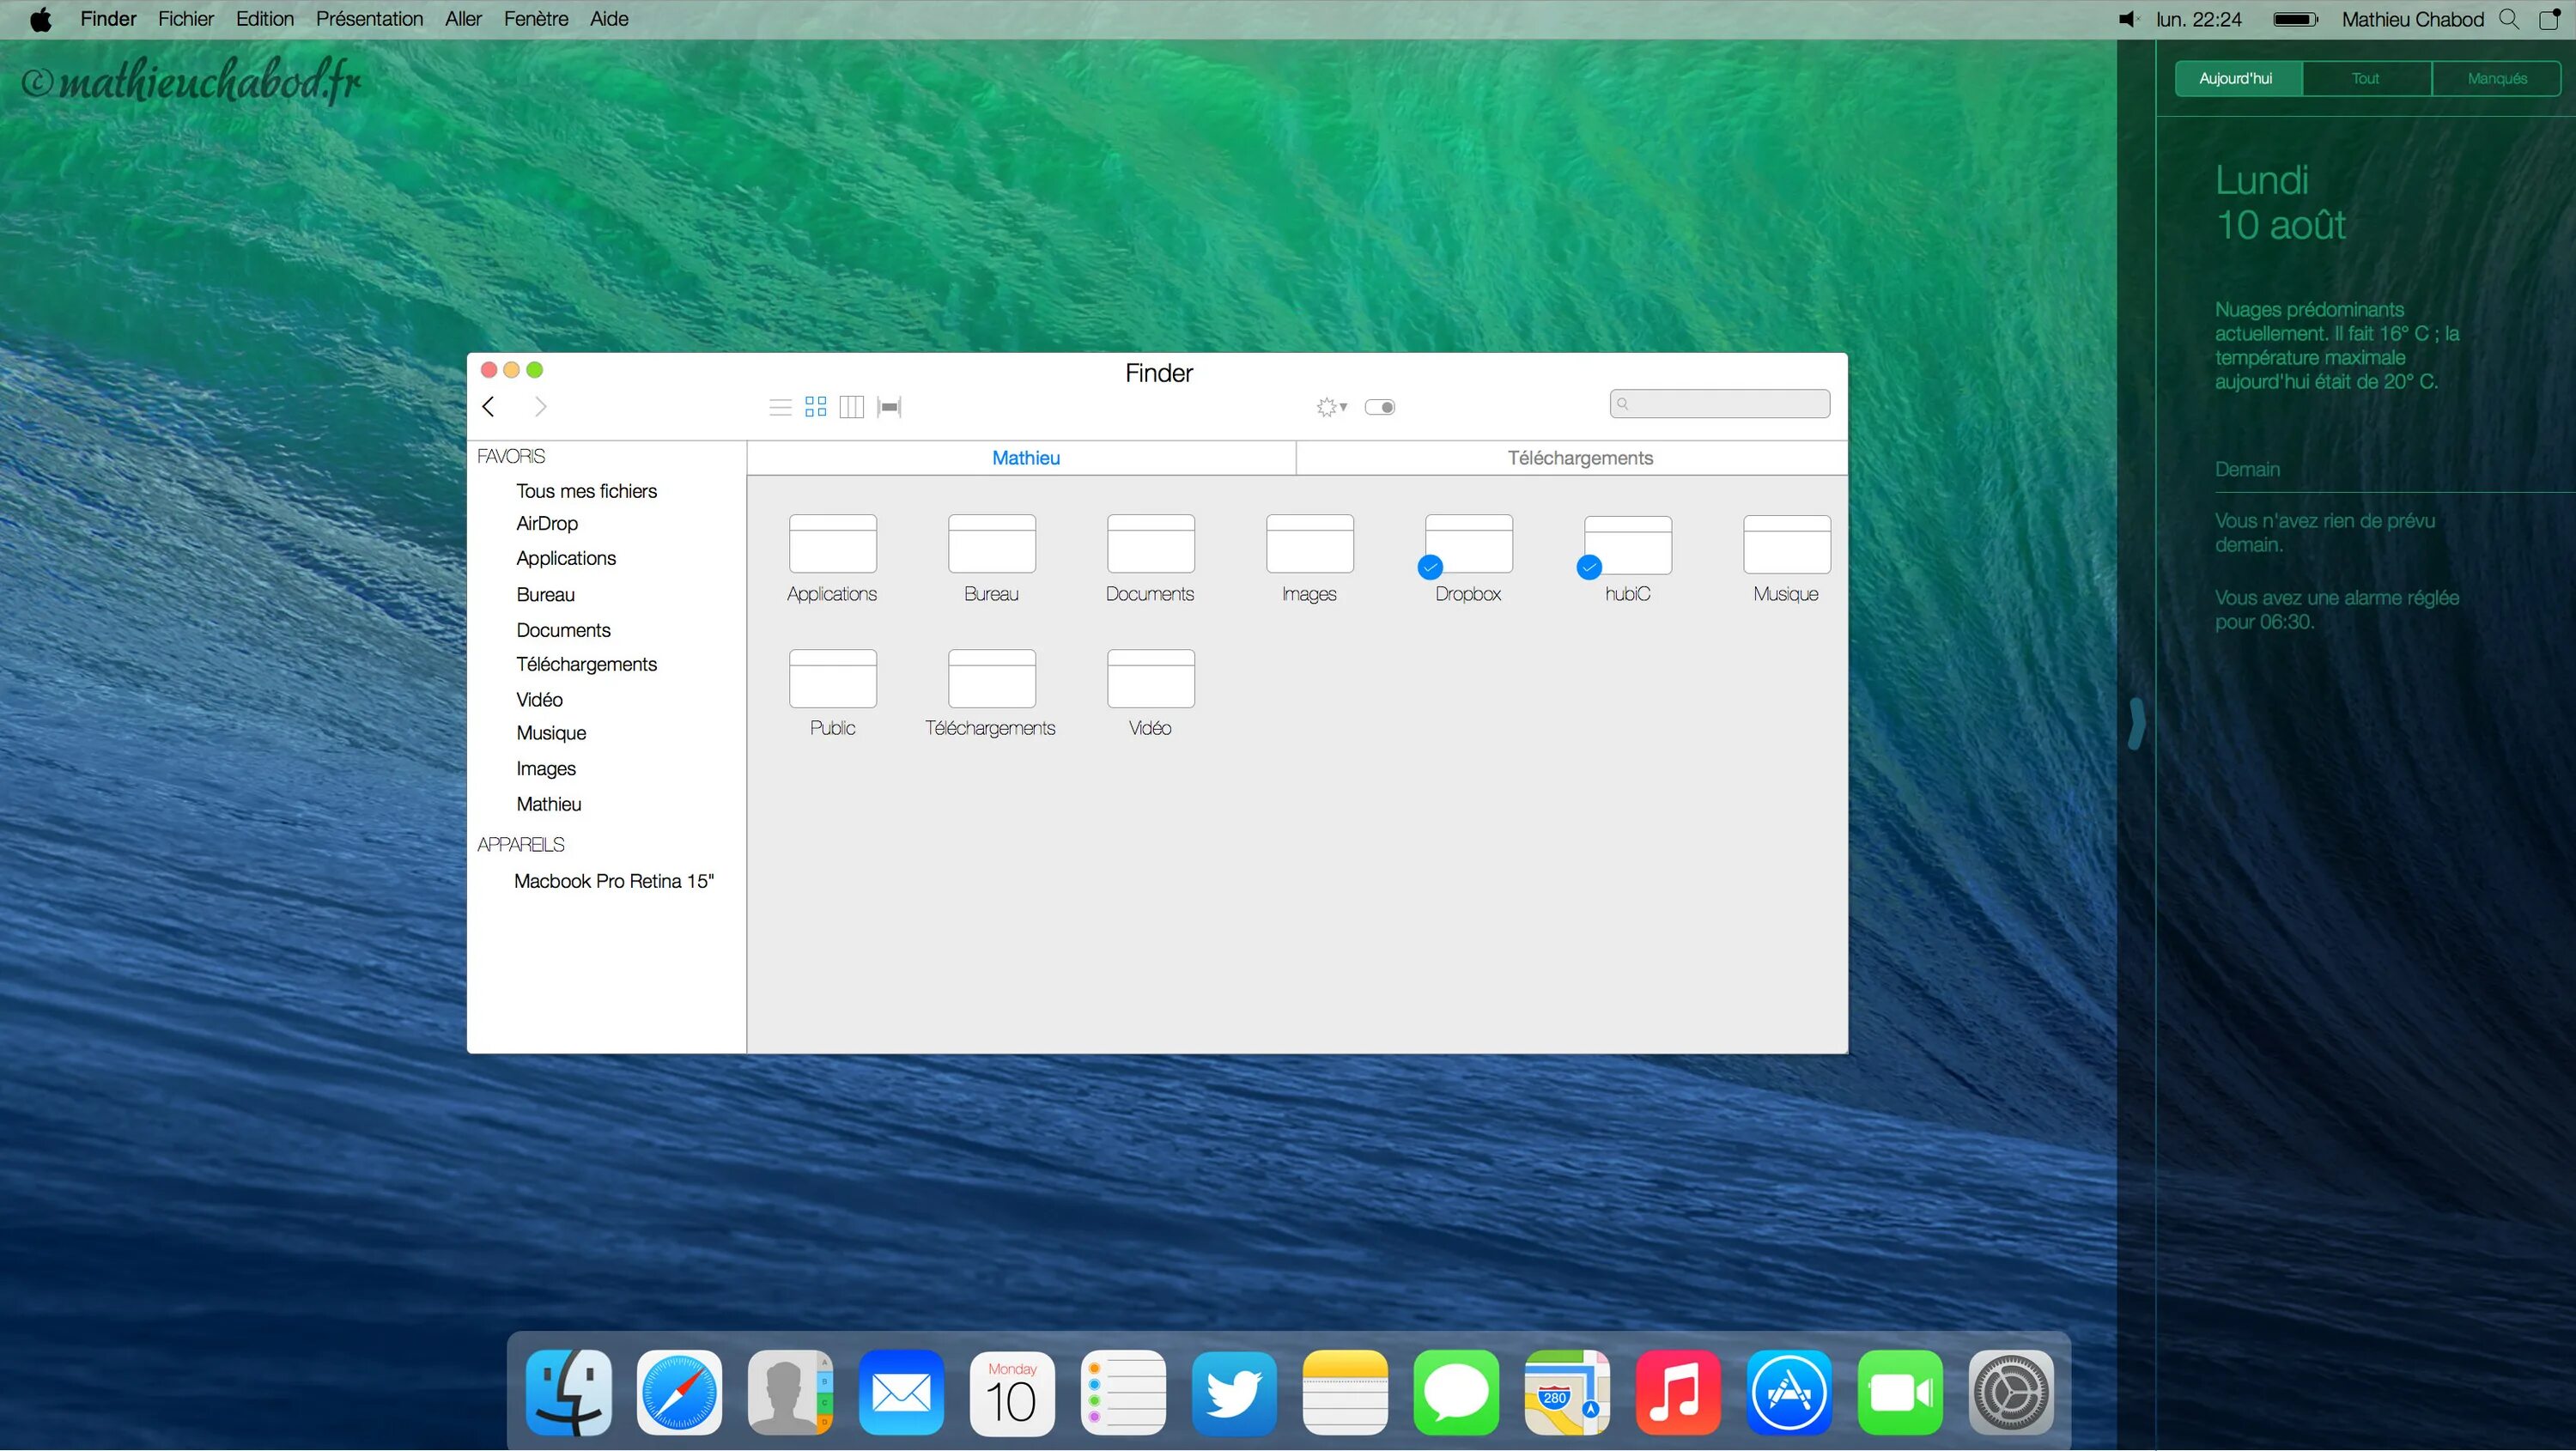This screenshot has height=1451, width=2576.
Task: Open the Mathieu Chabod user menu
Action: click(x=2412, y=19)
